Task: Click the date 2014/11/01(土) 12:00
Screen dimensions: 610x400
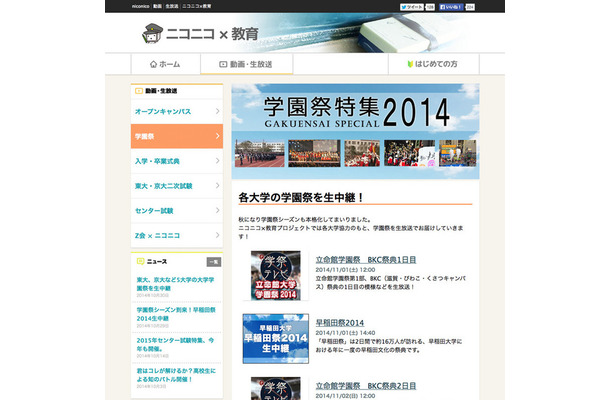Action: point(345,270)
